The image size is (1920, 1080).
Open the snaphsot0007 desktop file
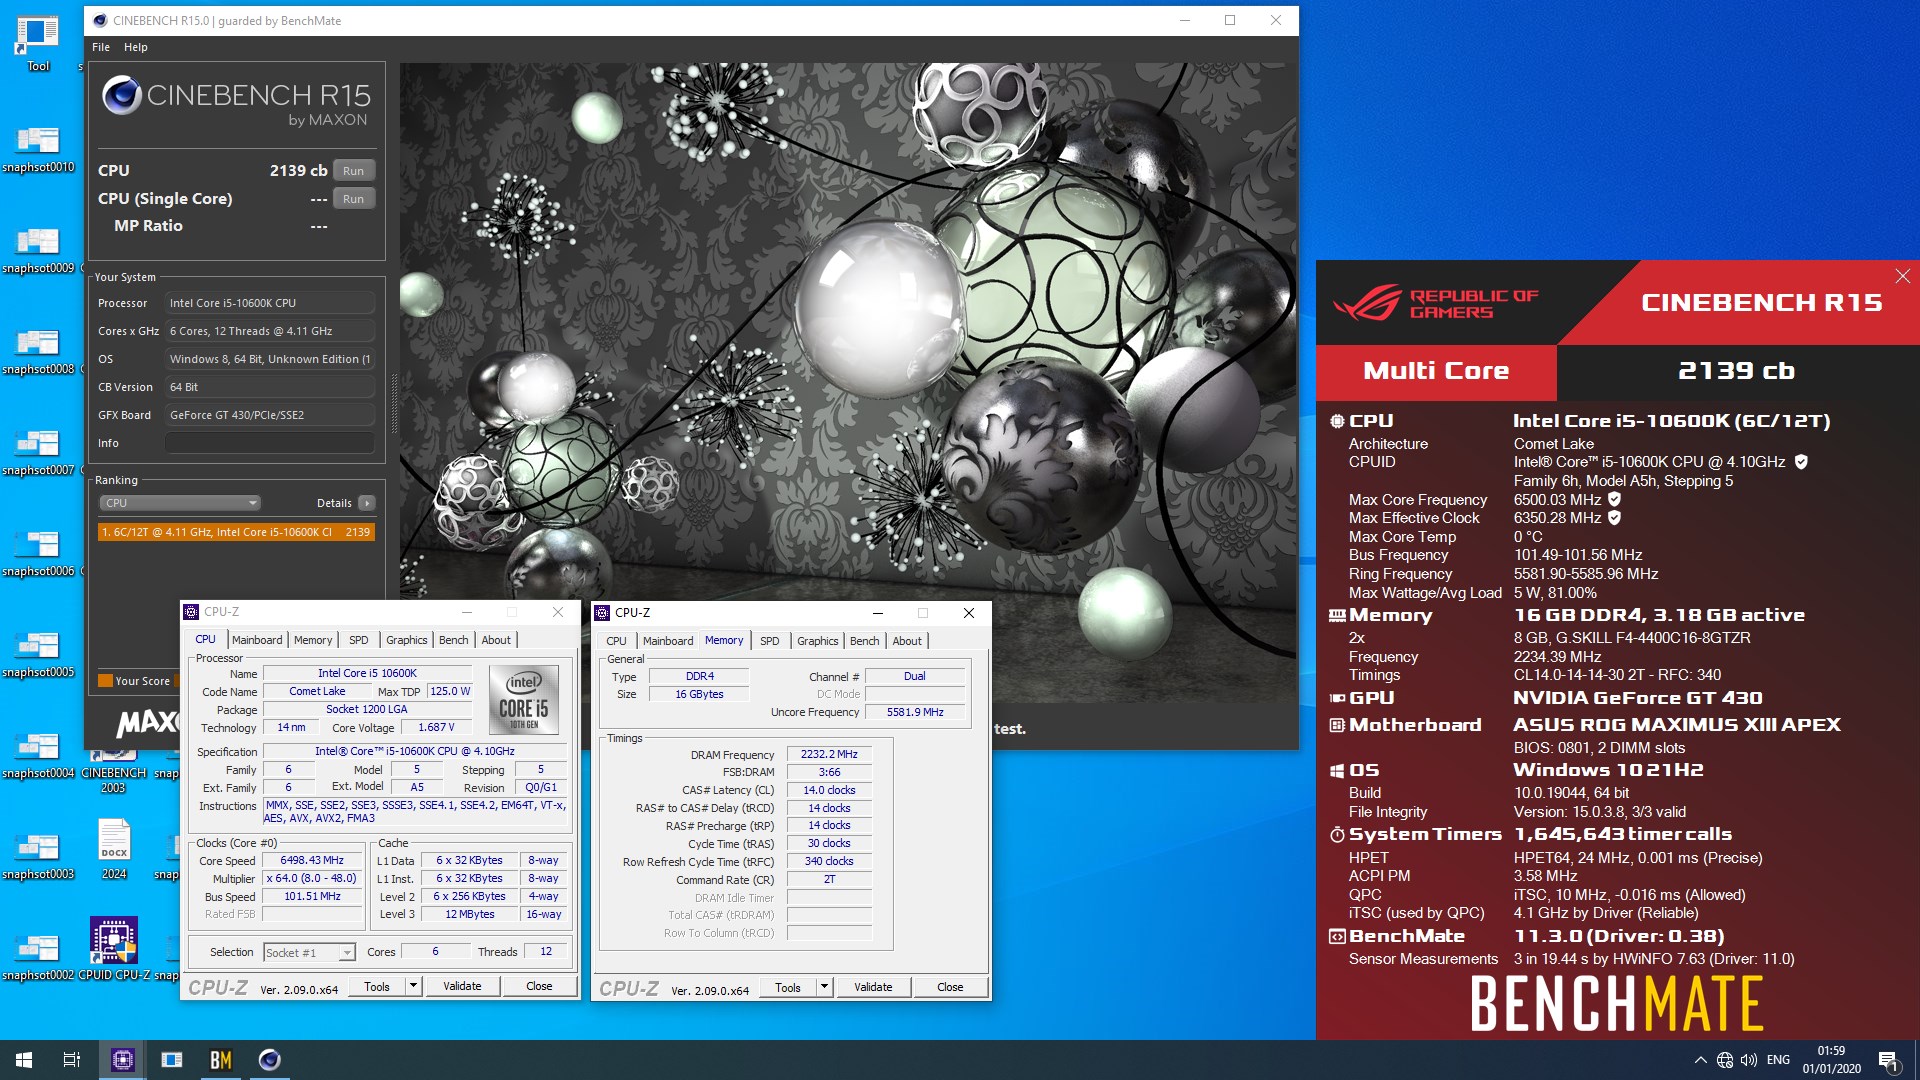[x=38, y=451]
